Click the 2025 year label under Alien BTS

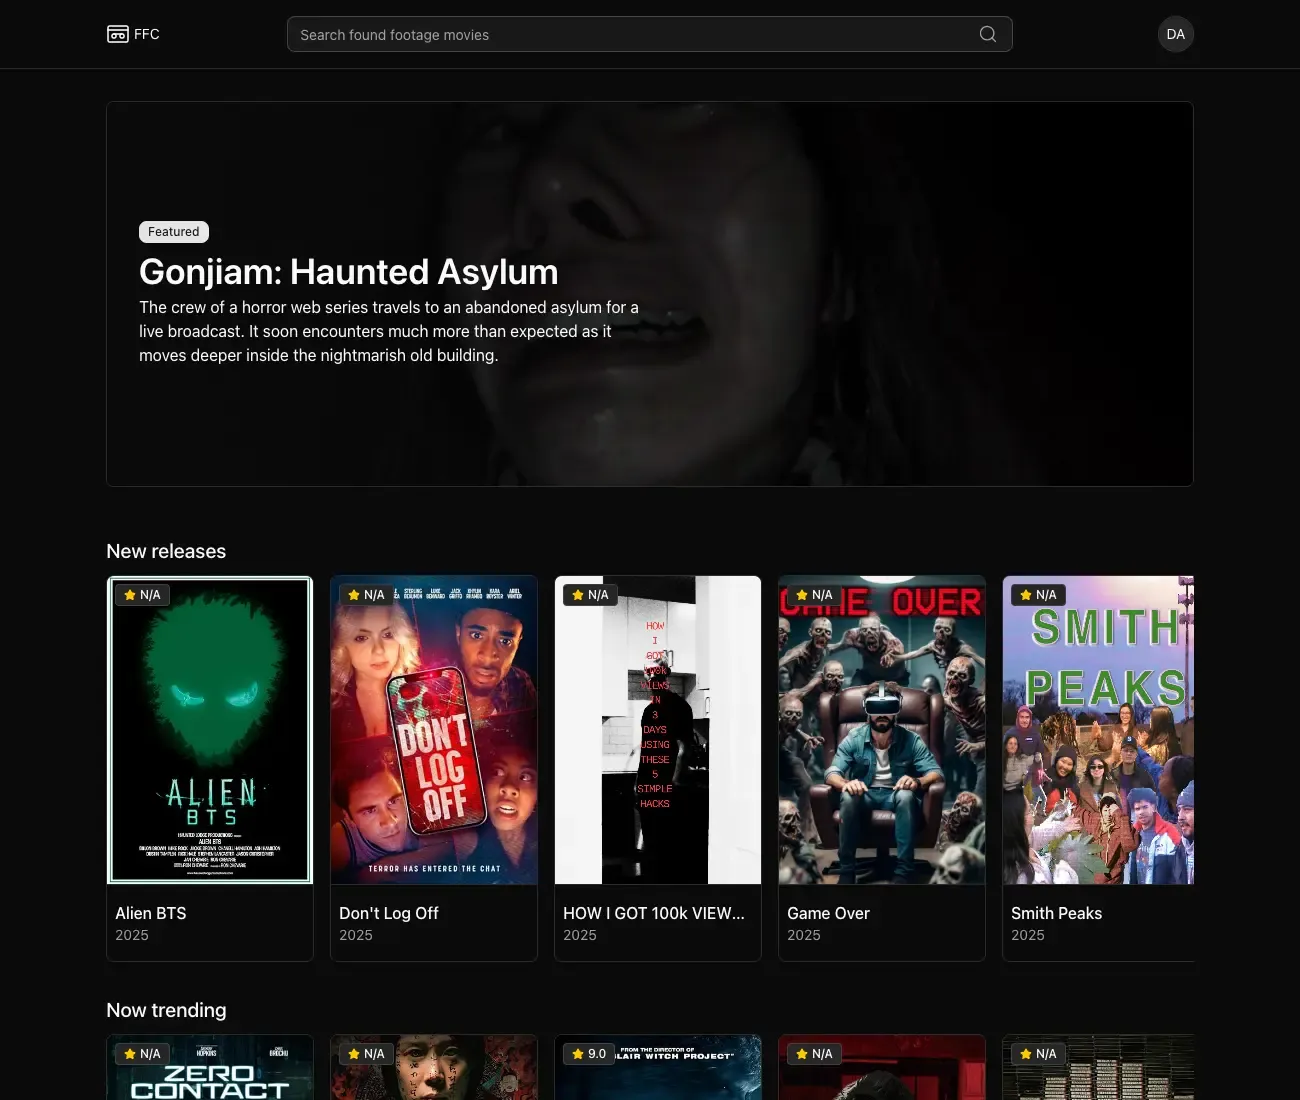tap(131, 935)
